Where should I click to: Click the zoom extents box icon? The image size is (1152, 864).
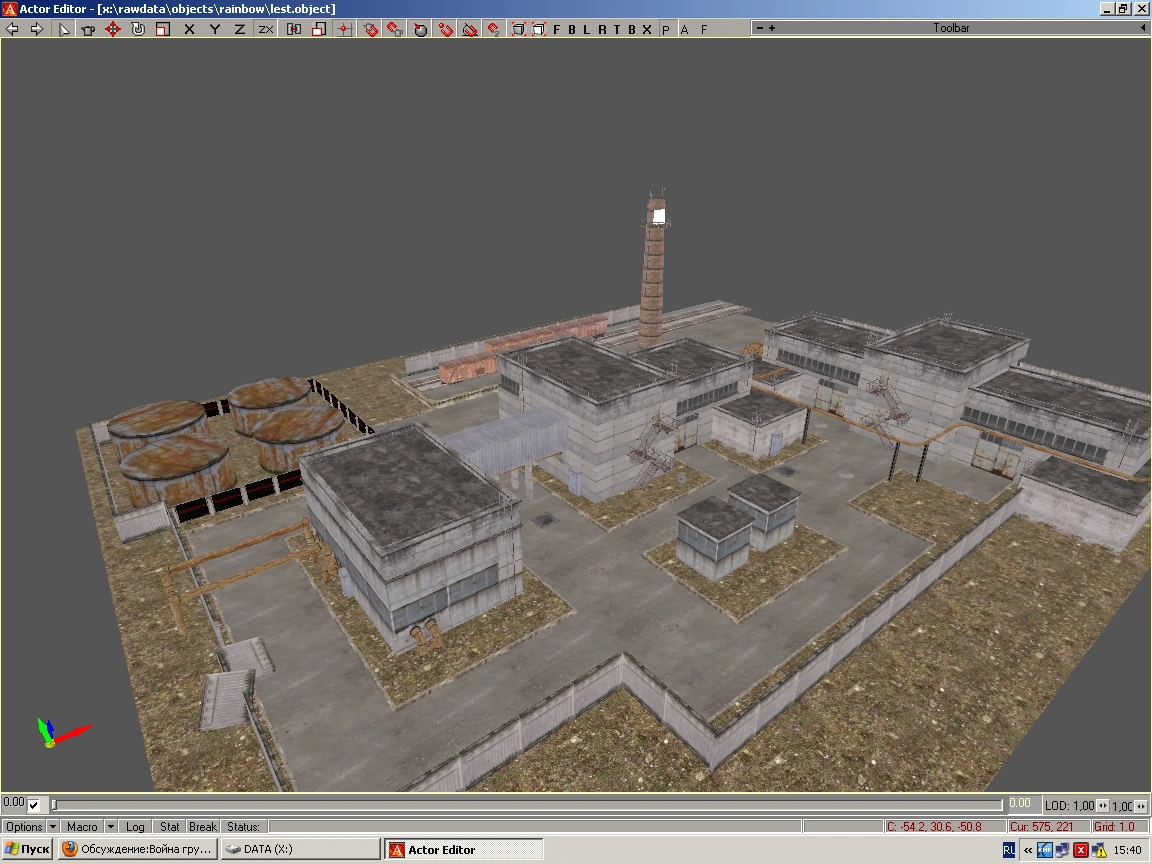[x=519, y=29]
